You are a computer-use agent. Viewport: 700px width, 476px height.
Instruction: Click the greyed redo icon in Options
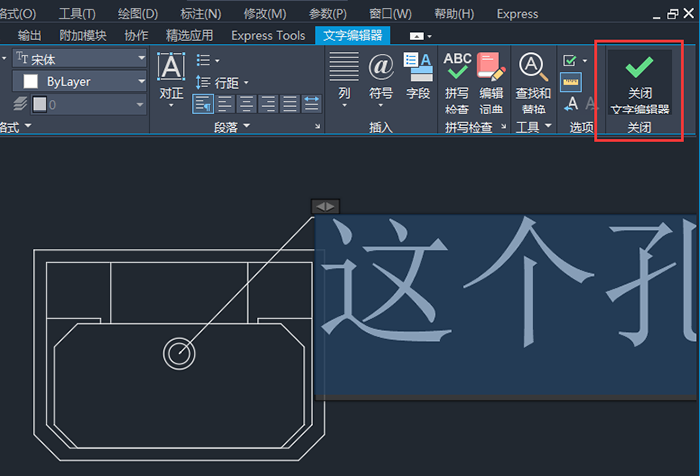coord(590,104)
